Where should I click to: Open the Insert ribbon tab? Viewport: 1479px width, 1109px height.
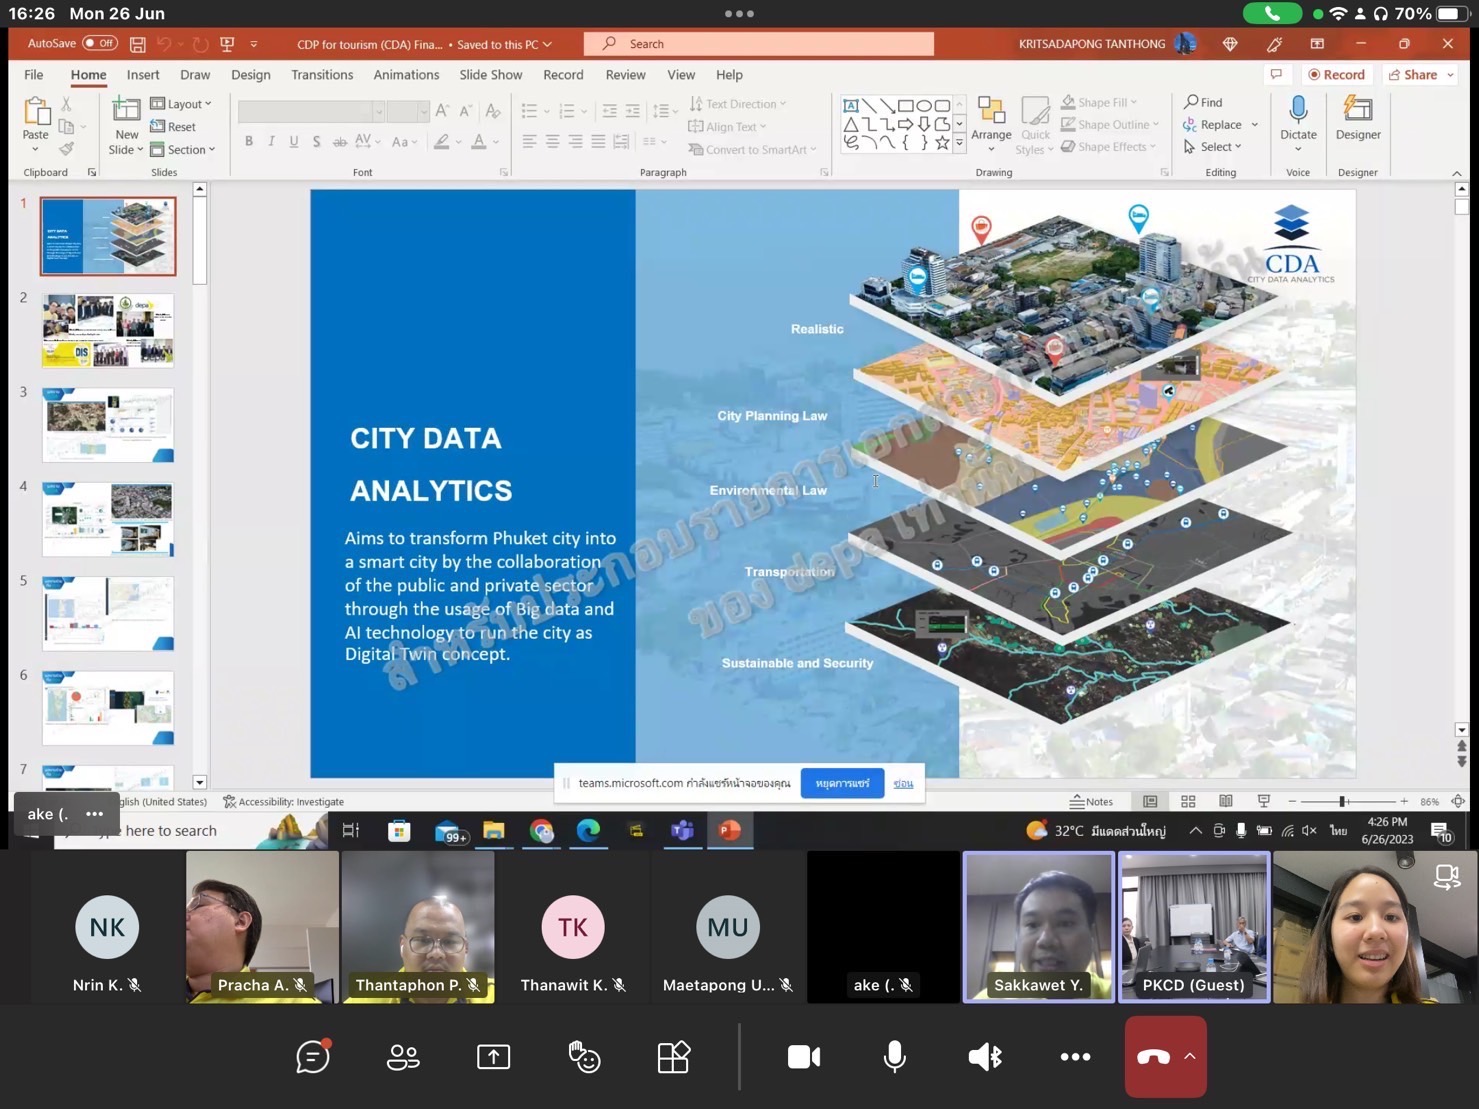pos(143,75)
